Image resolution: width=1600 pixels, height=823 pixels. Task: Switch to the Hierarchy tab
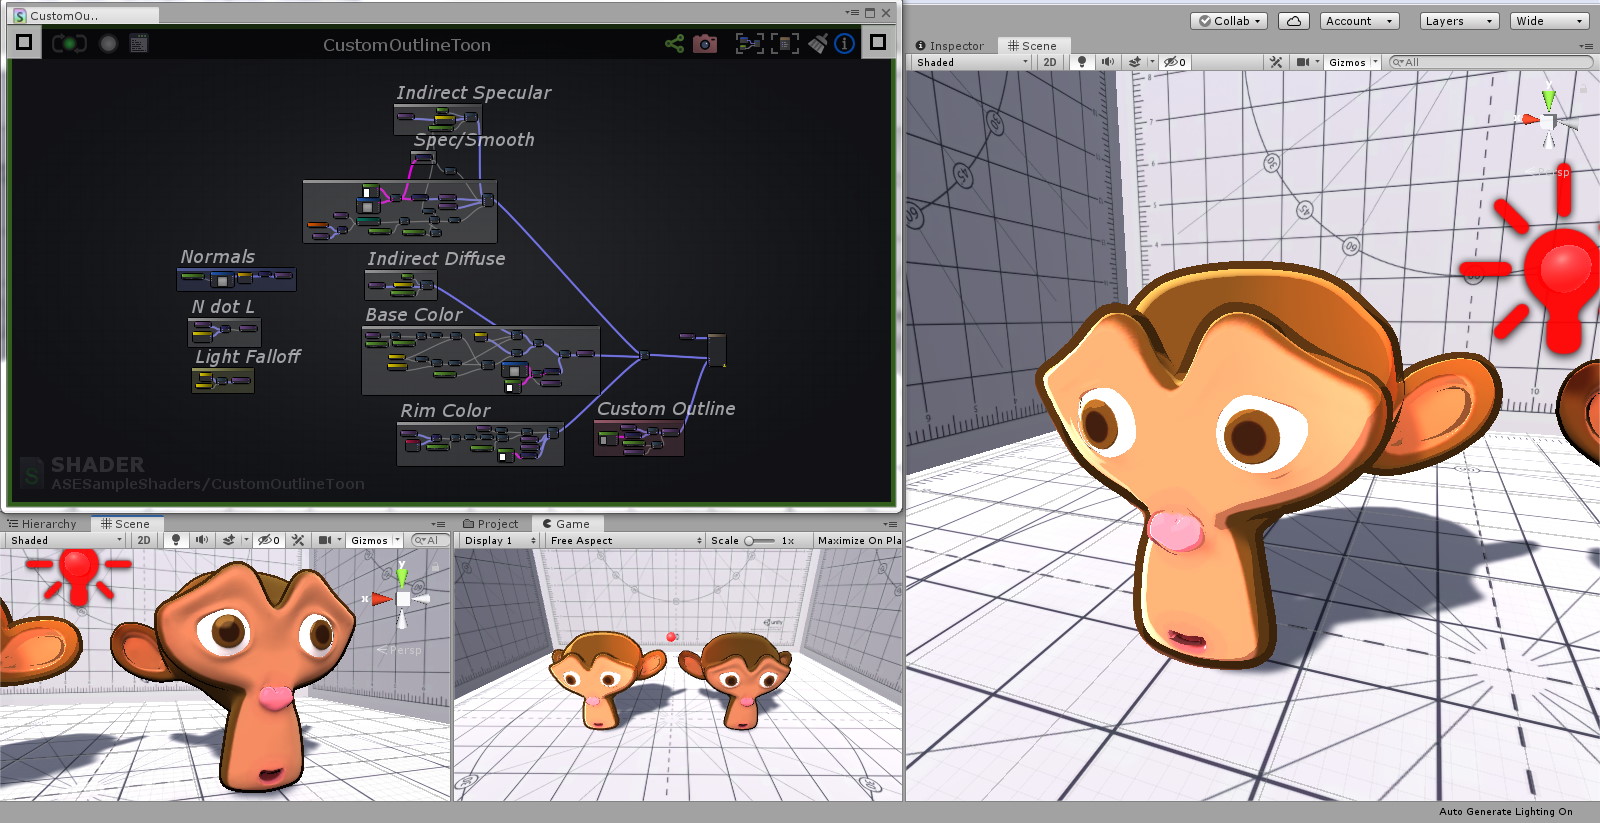[42, 524]
